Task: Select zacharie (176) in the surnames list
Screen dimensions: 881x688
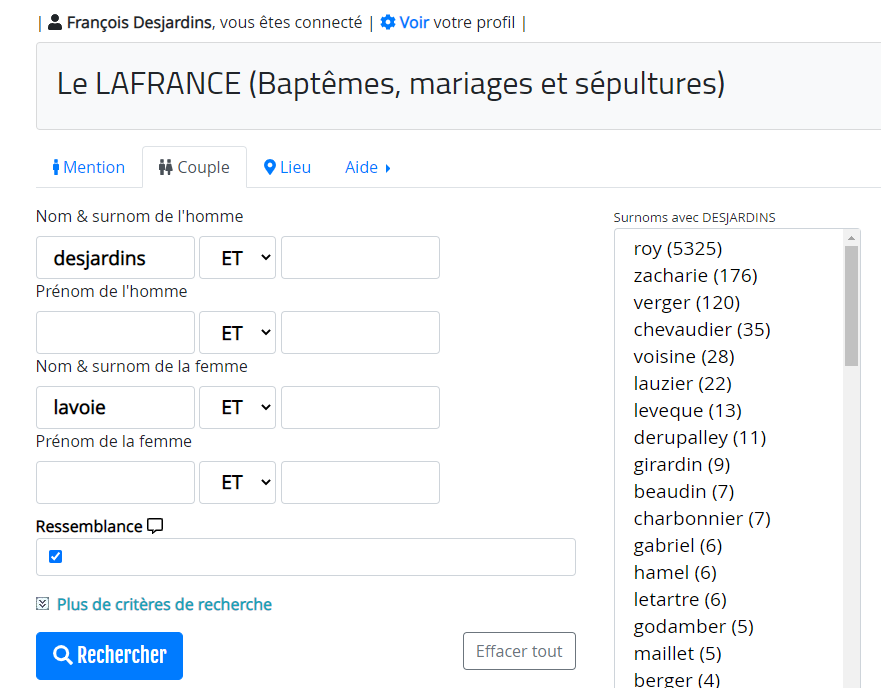Action: click(696, 275)
